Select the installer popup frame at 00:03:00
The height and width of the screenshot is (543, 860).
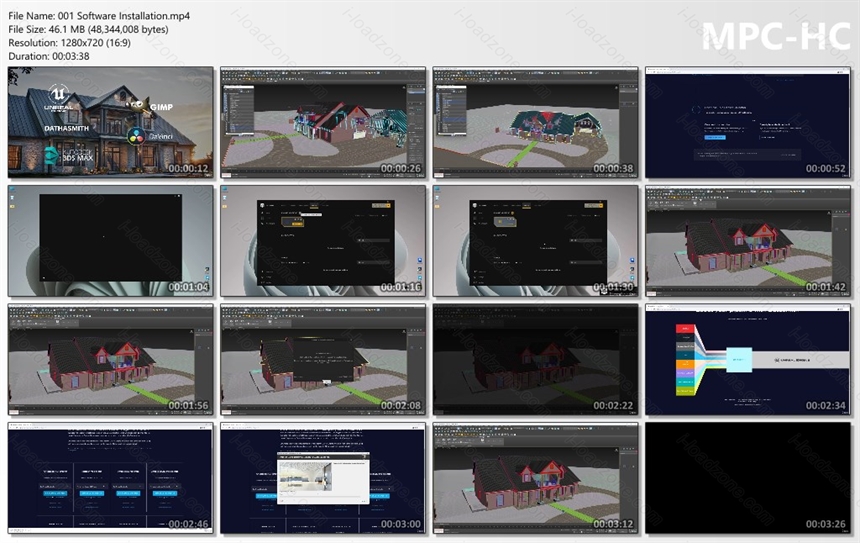pyautogui.click(x=323, y=478)
